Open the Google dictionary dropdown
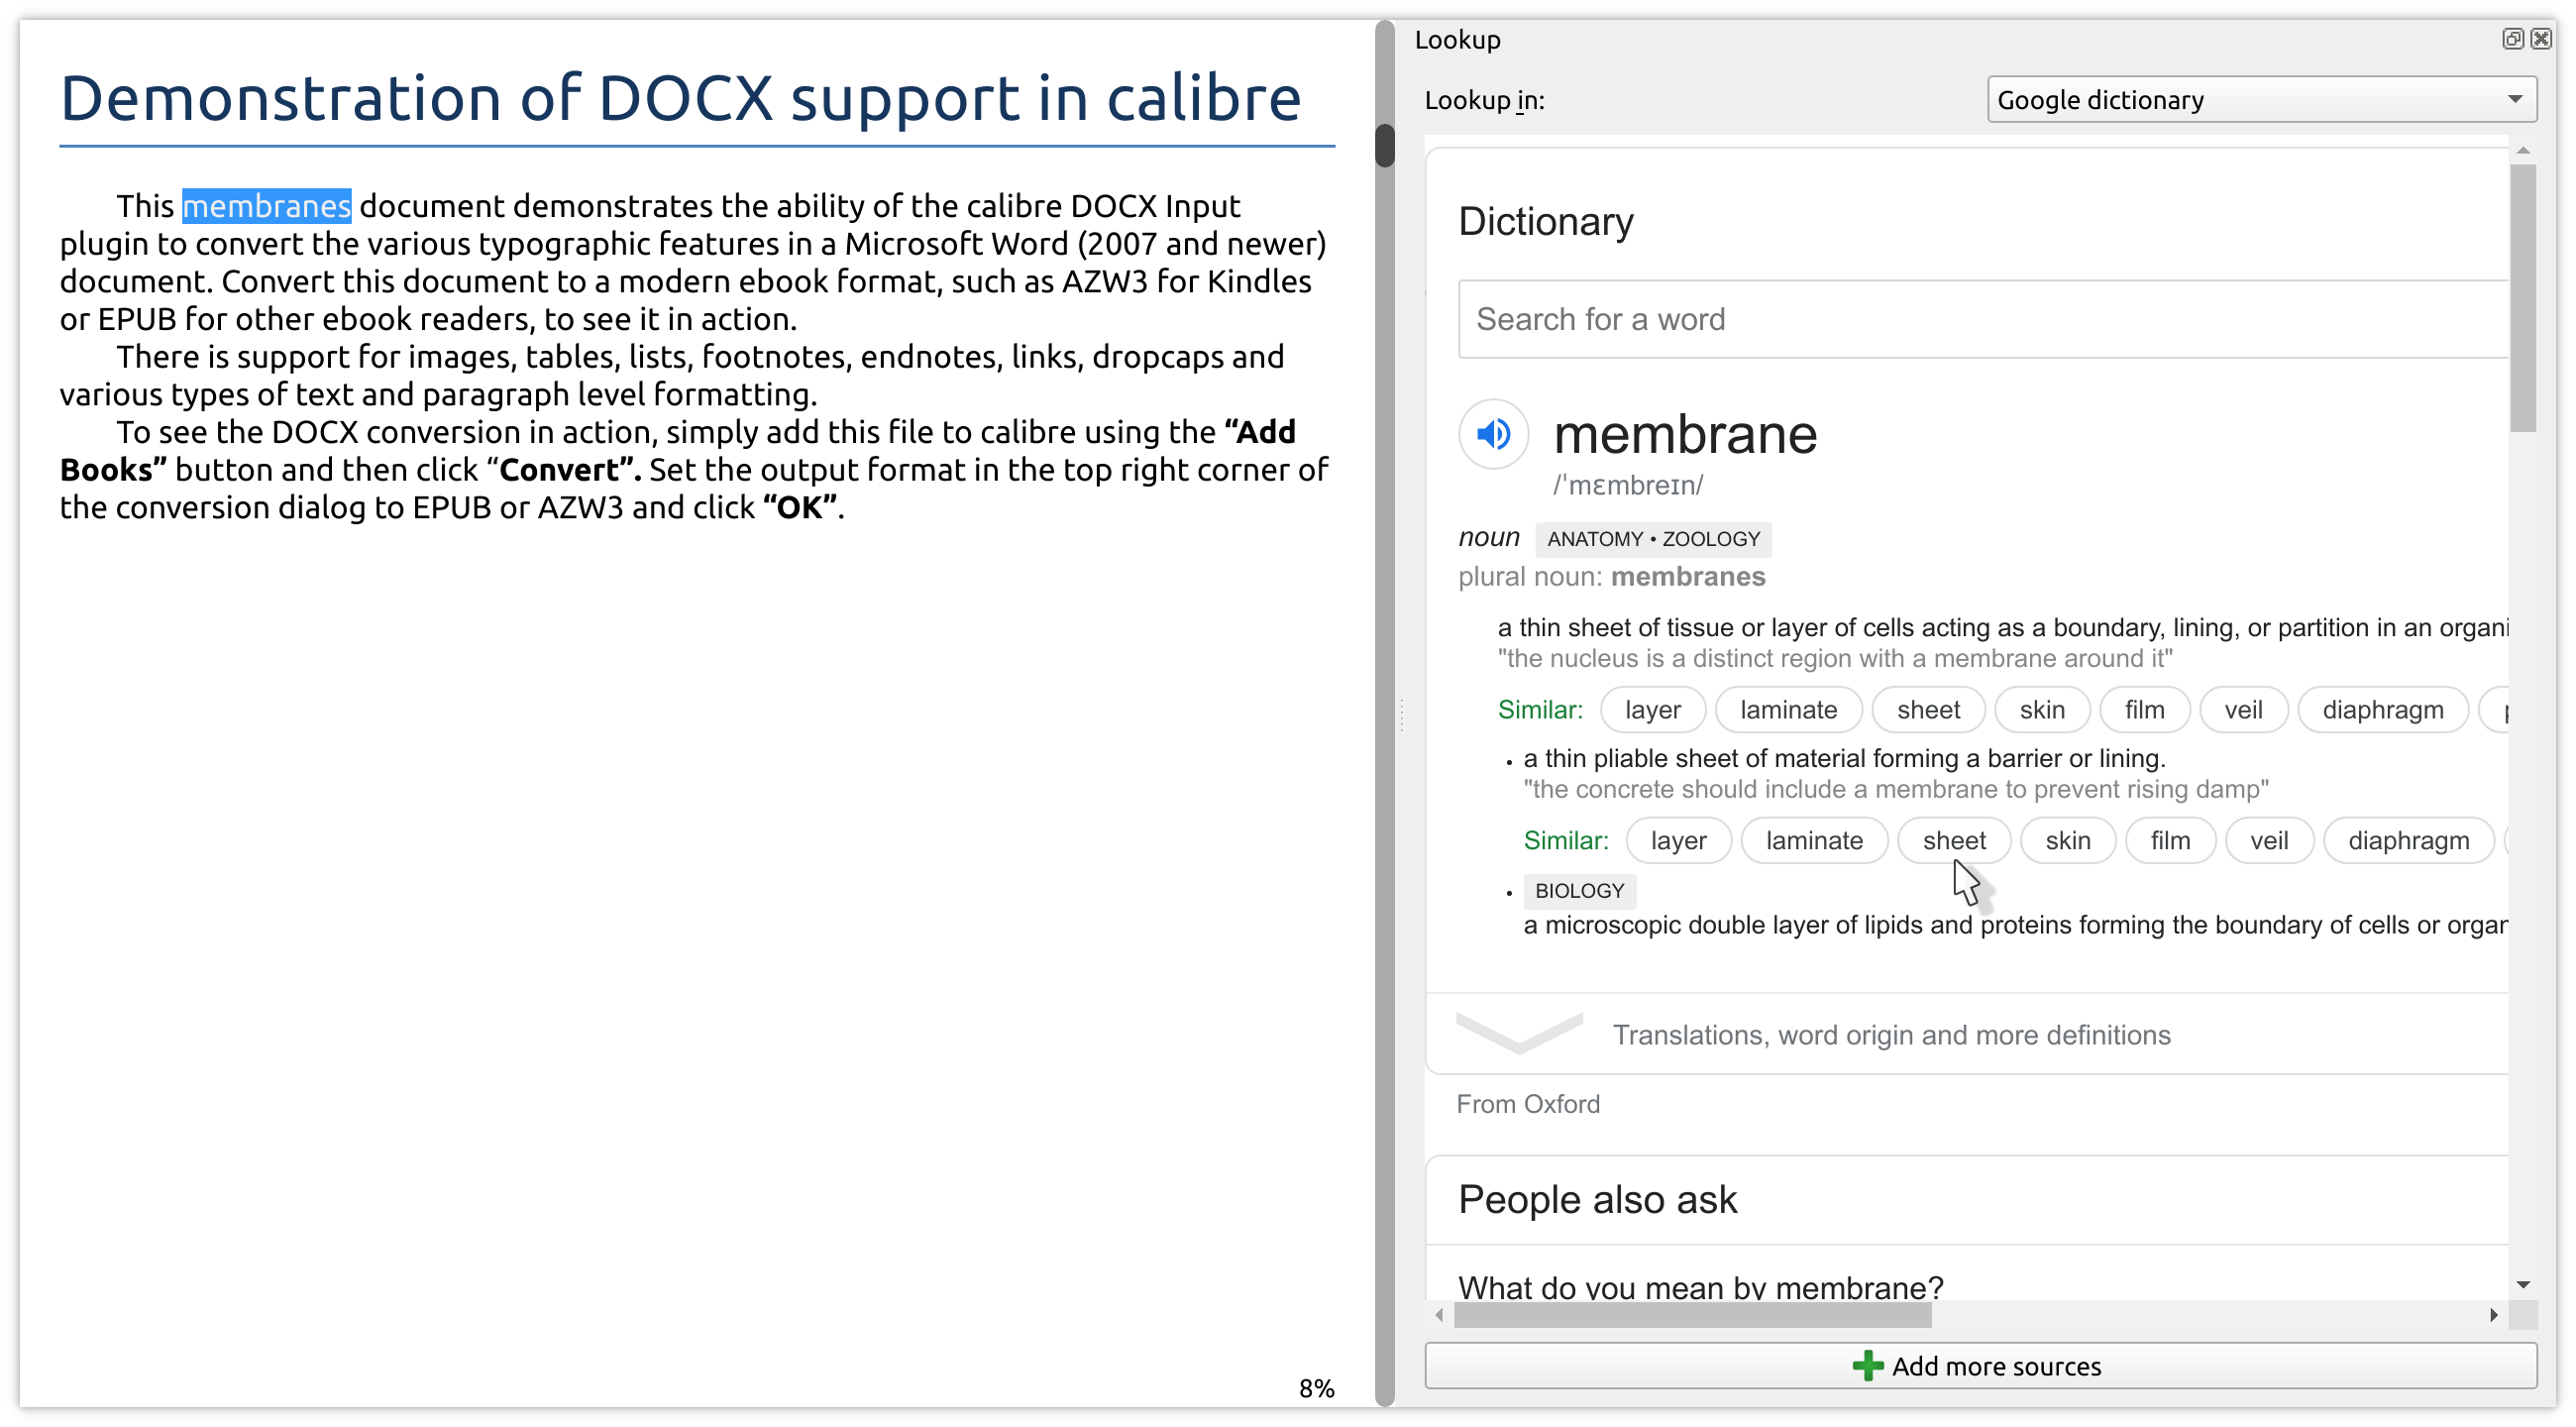 coord(2261,100)
